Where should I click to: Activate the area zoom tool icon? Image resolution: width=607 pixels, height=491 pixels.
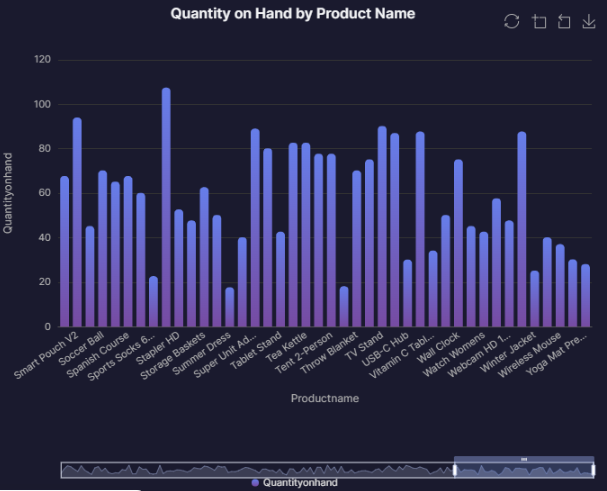[539, 22]
